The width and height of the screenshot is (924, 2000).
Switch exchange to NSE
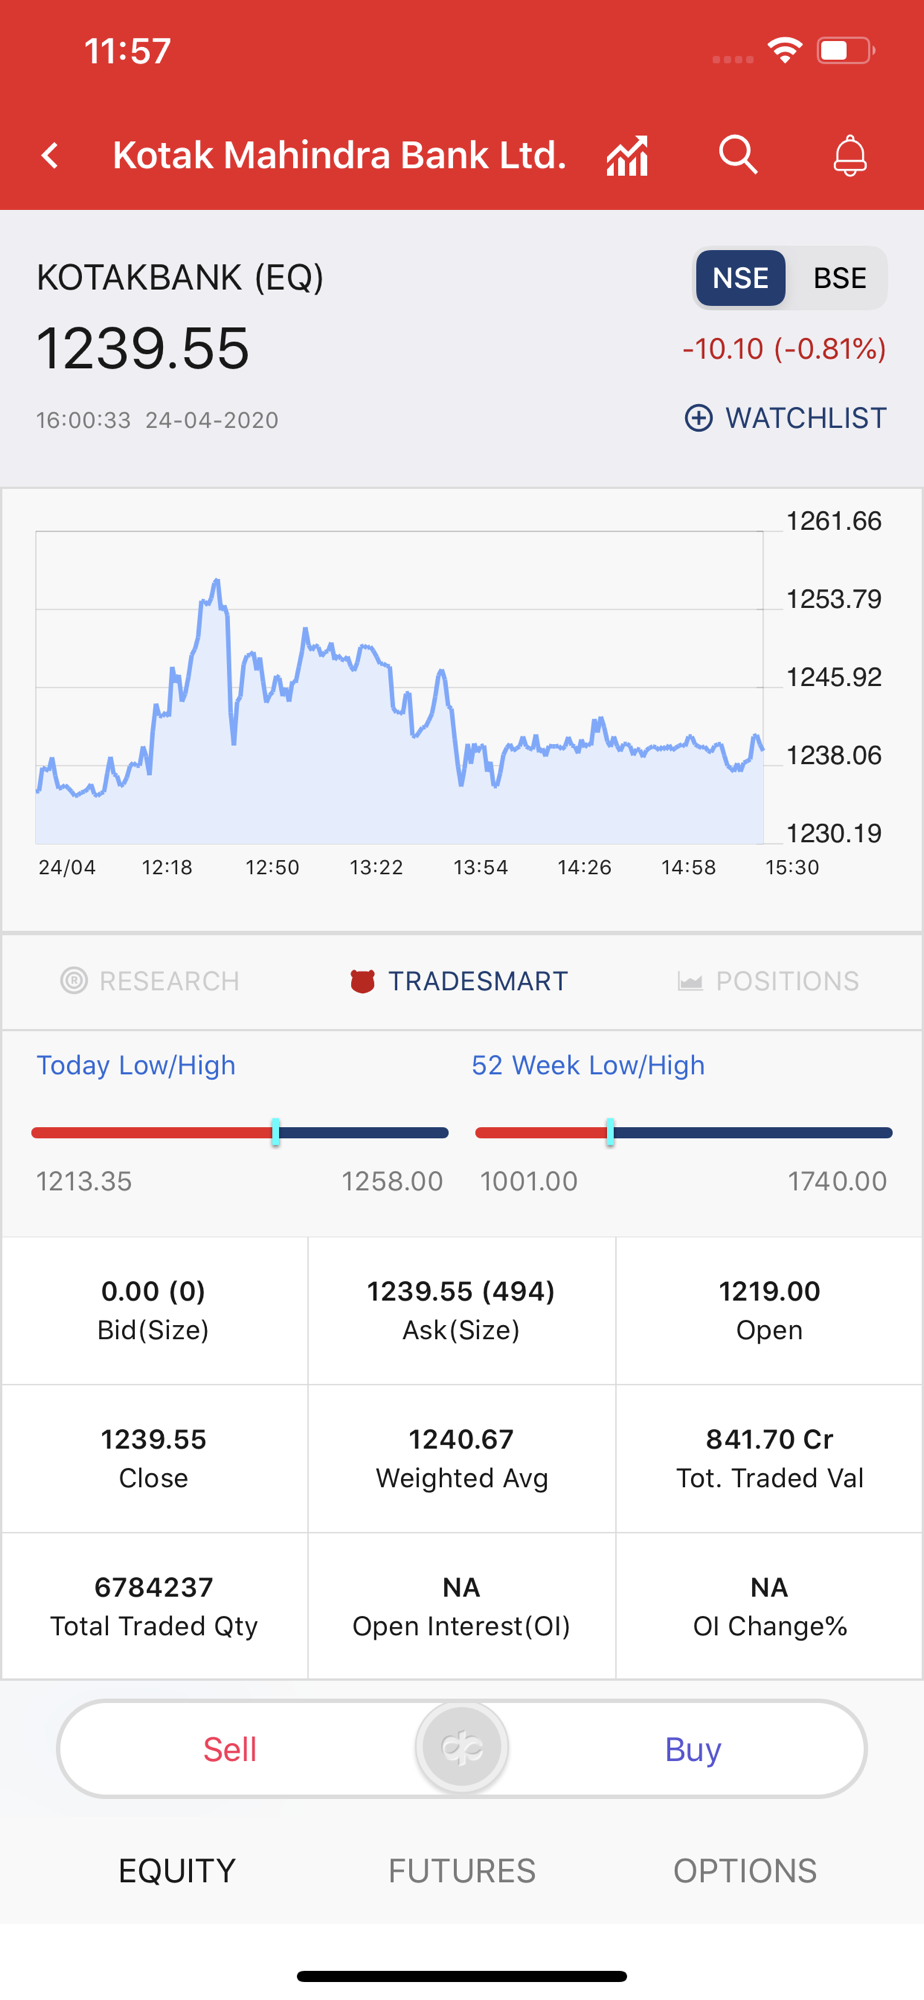[740, 278]
